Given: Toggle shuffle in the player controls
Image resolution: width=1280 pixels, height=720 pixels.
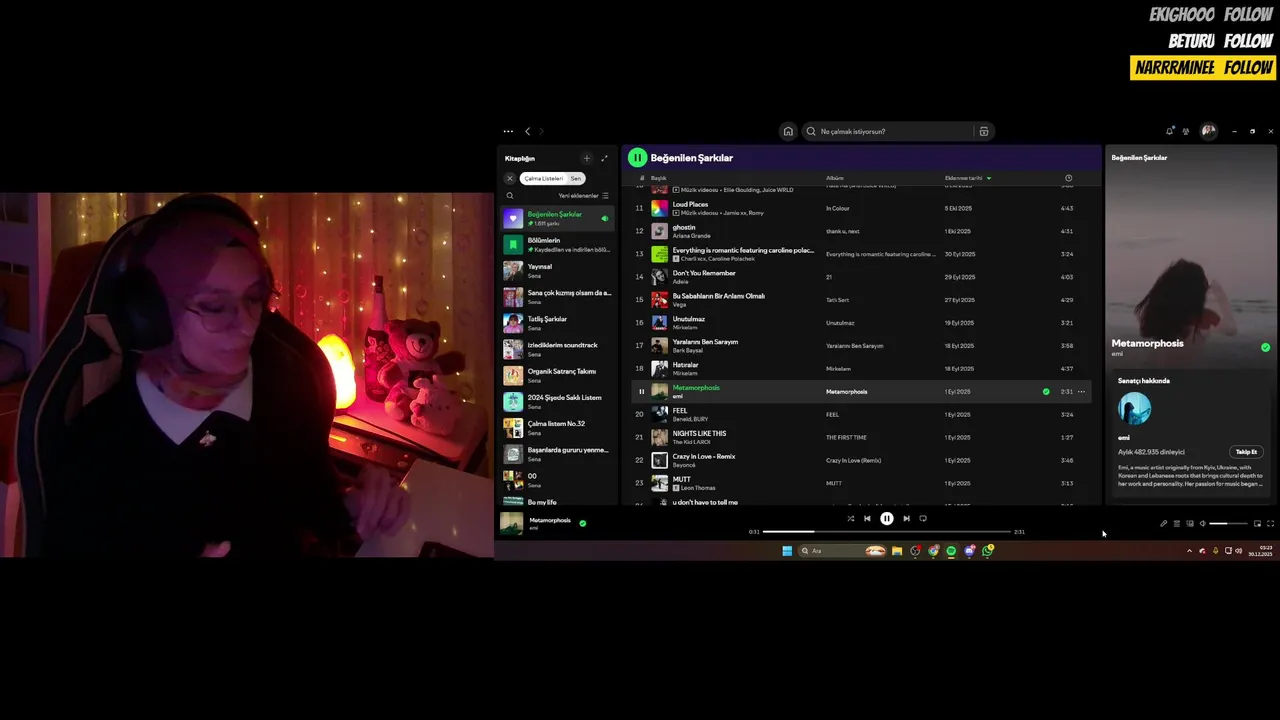Looking at the screenshot, I should (x=850, y=519).
